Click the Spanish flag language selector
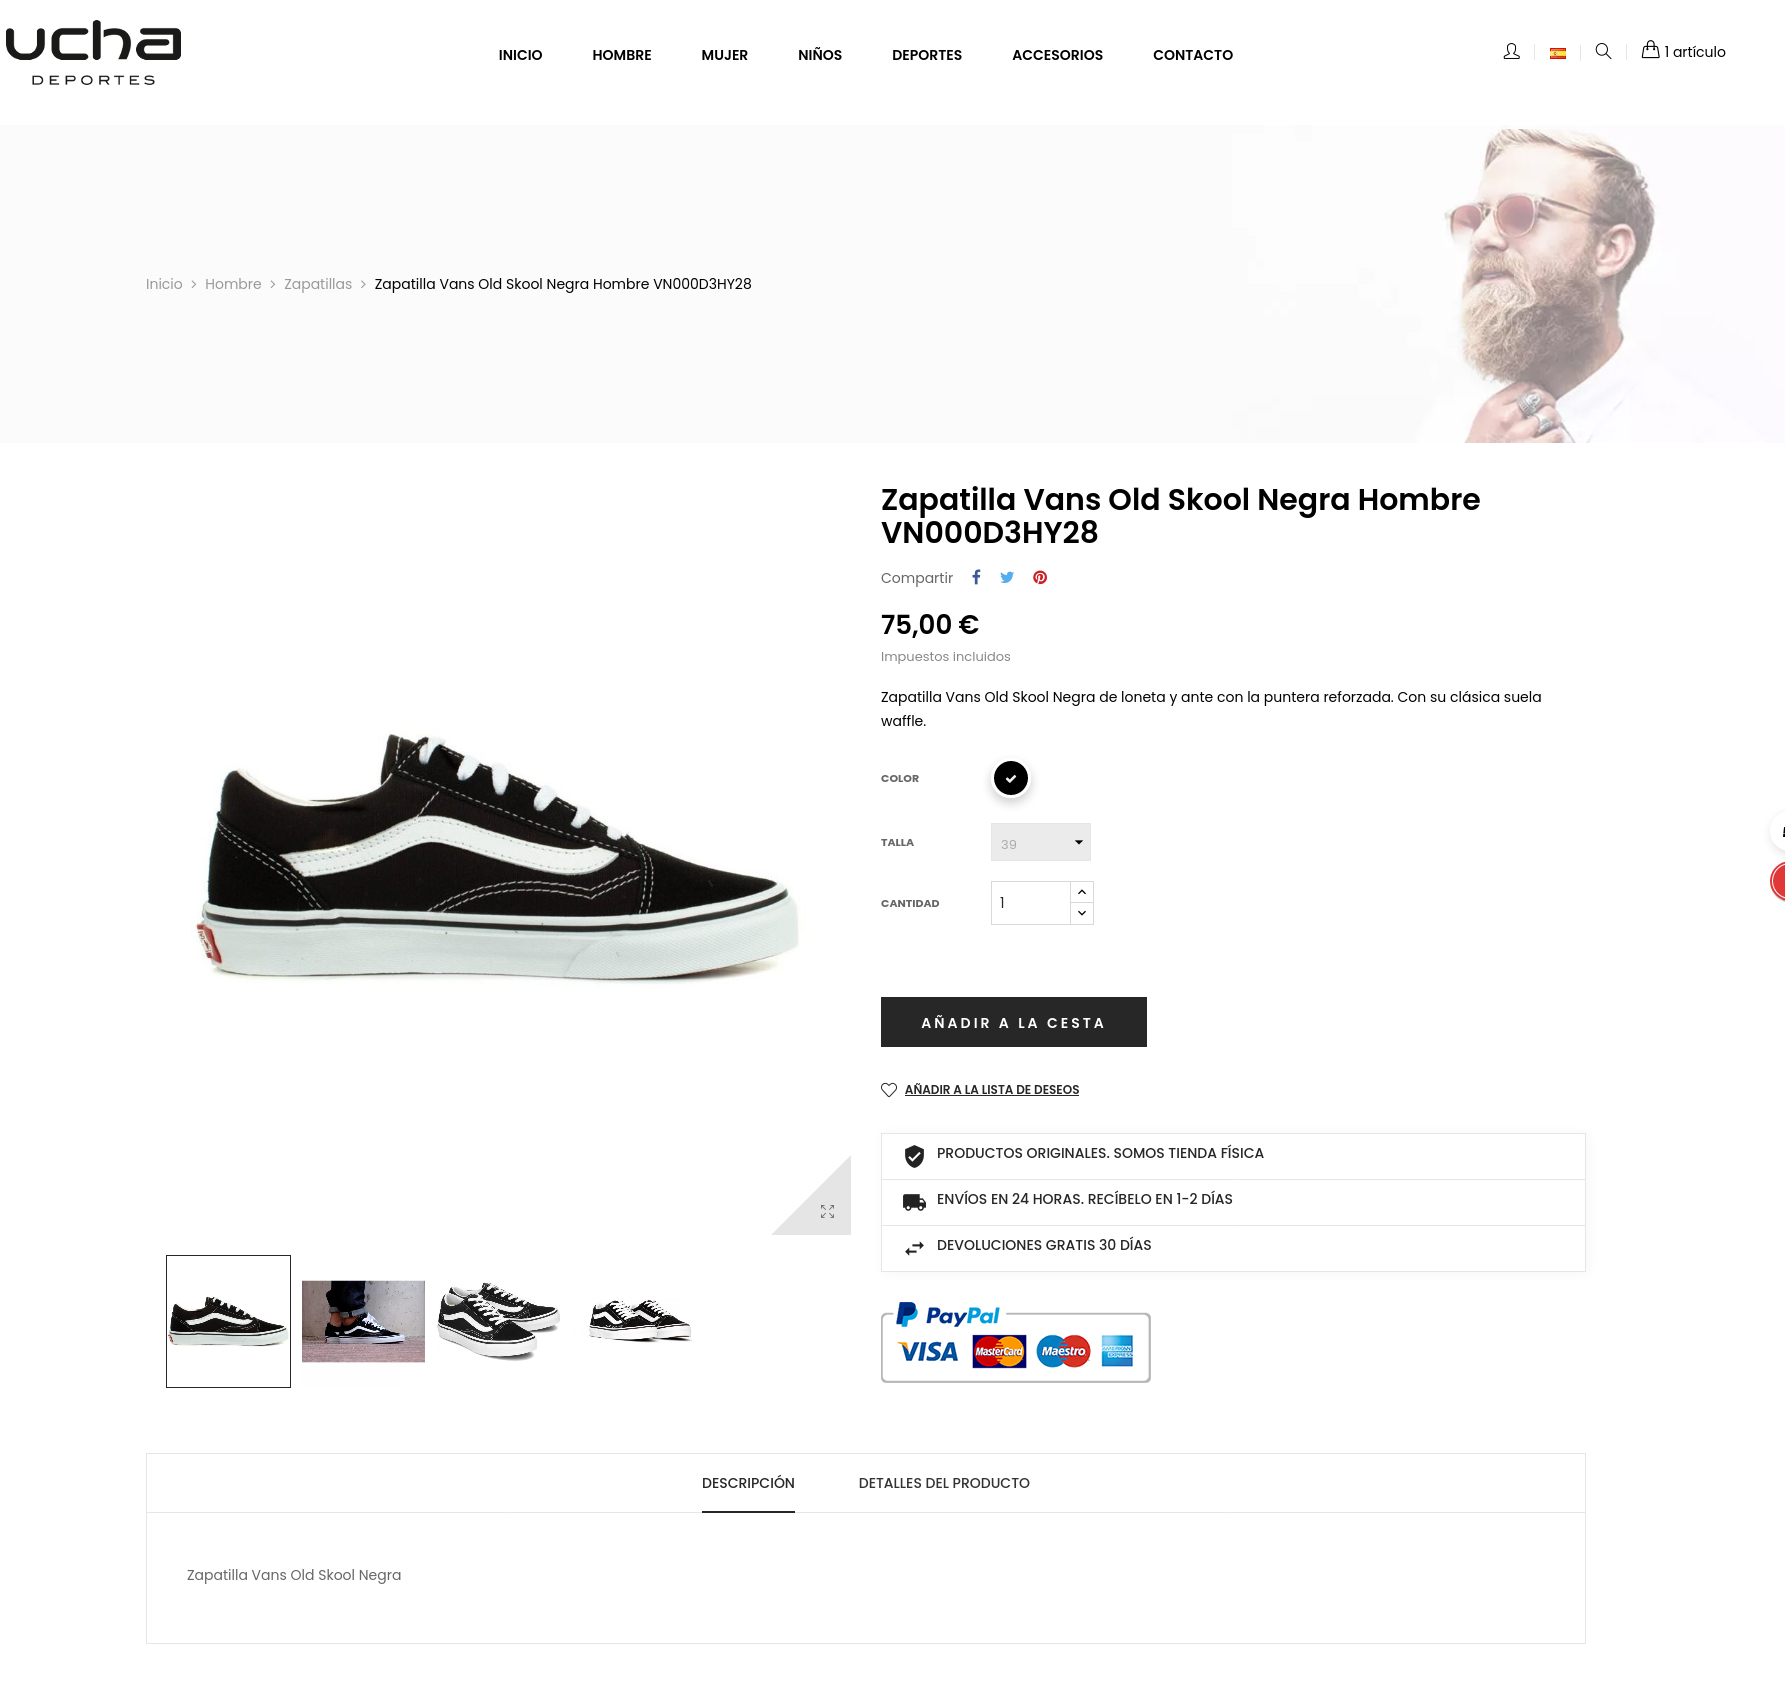The width and height of the screenshot is (1785, 1684). click(x=1558, y=53)
